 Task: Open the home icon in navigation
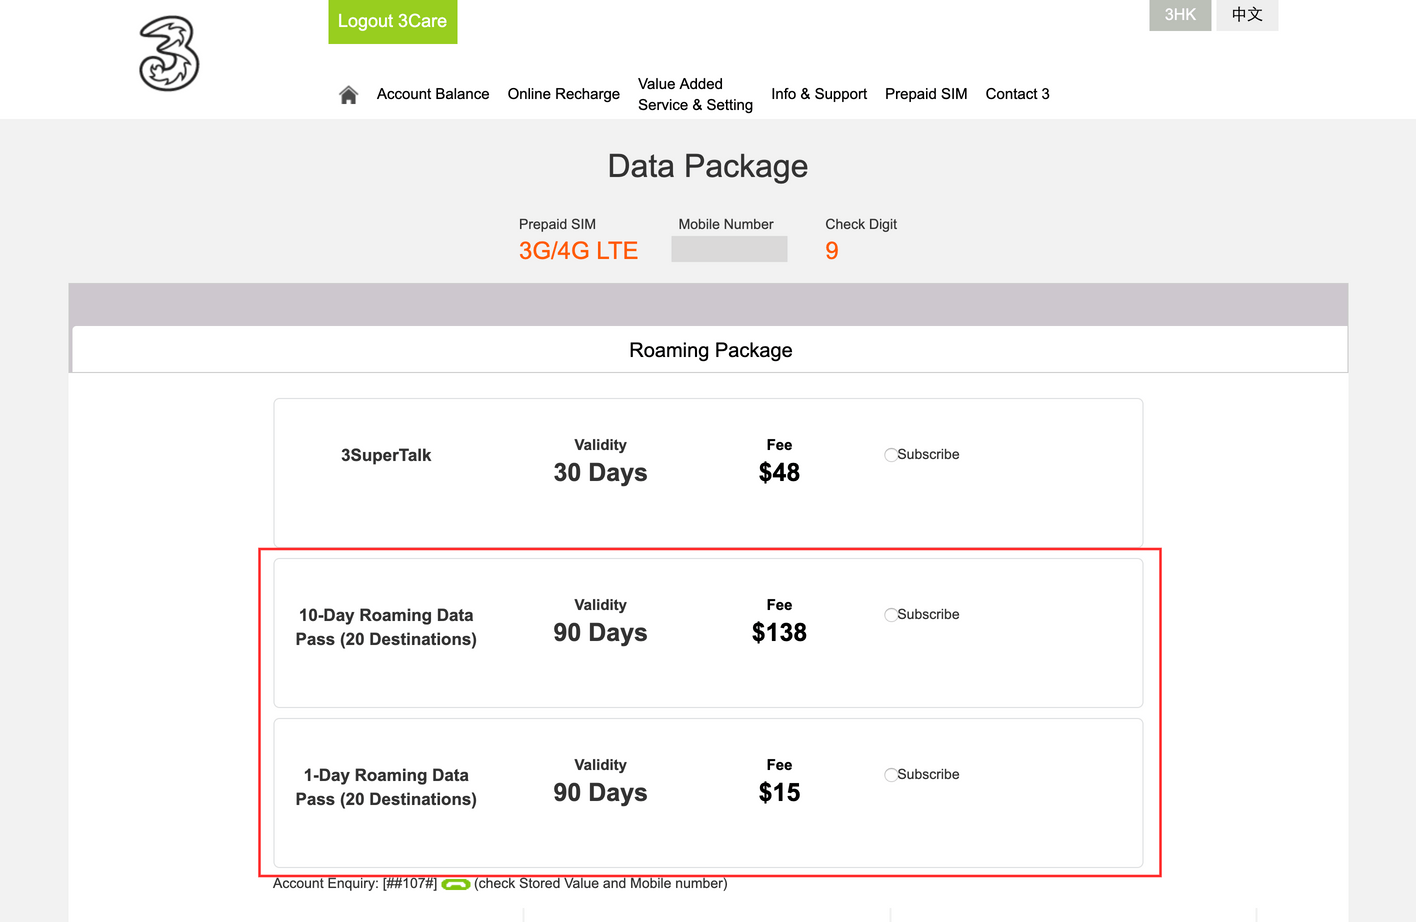tap(348, 95)
